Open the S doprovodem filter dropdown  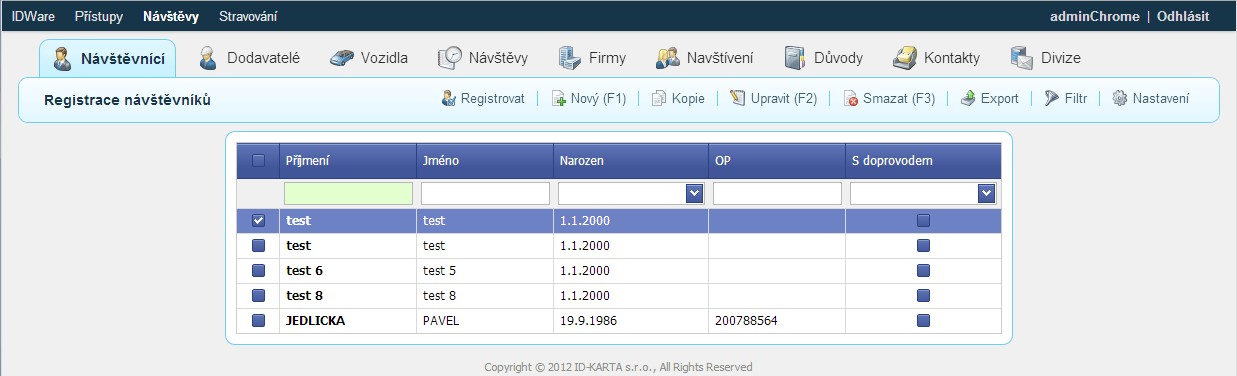(987, 193)
